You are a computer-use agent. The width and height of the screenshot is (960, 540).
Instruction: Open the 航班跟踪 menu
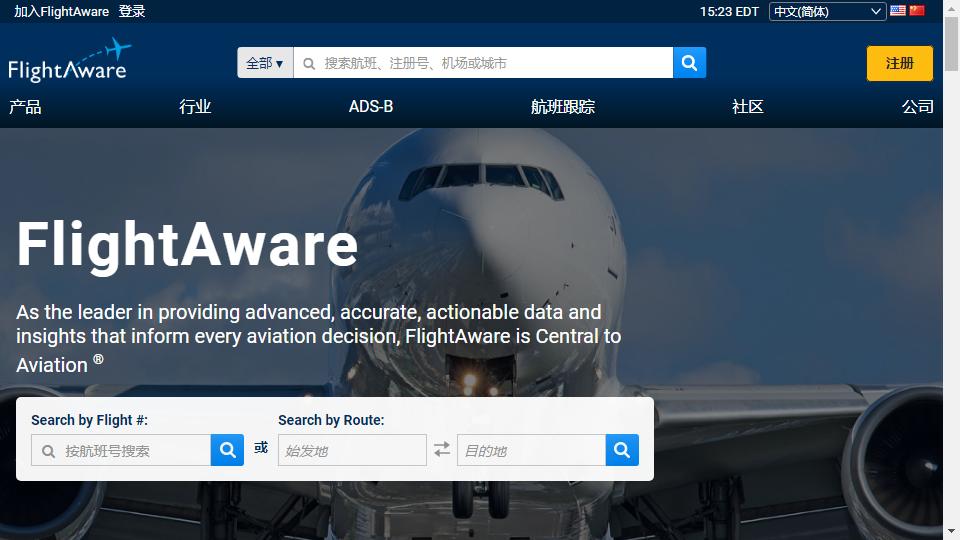[x=563, y=107]
